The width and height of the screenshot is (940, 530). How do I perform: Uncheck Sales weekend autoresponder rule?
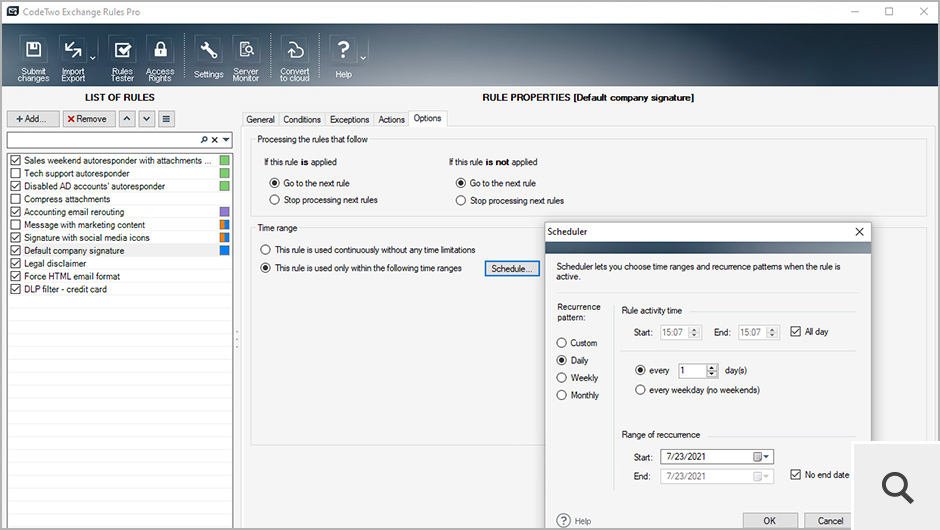point(16,160)
